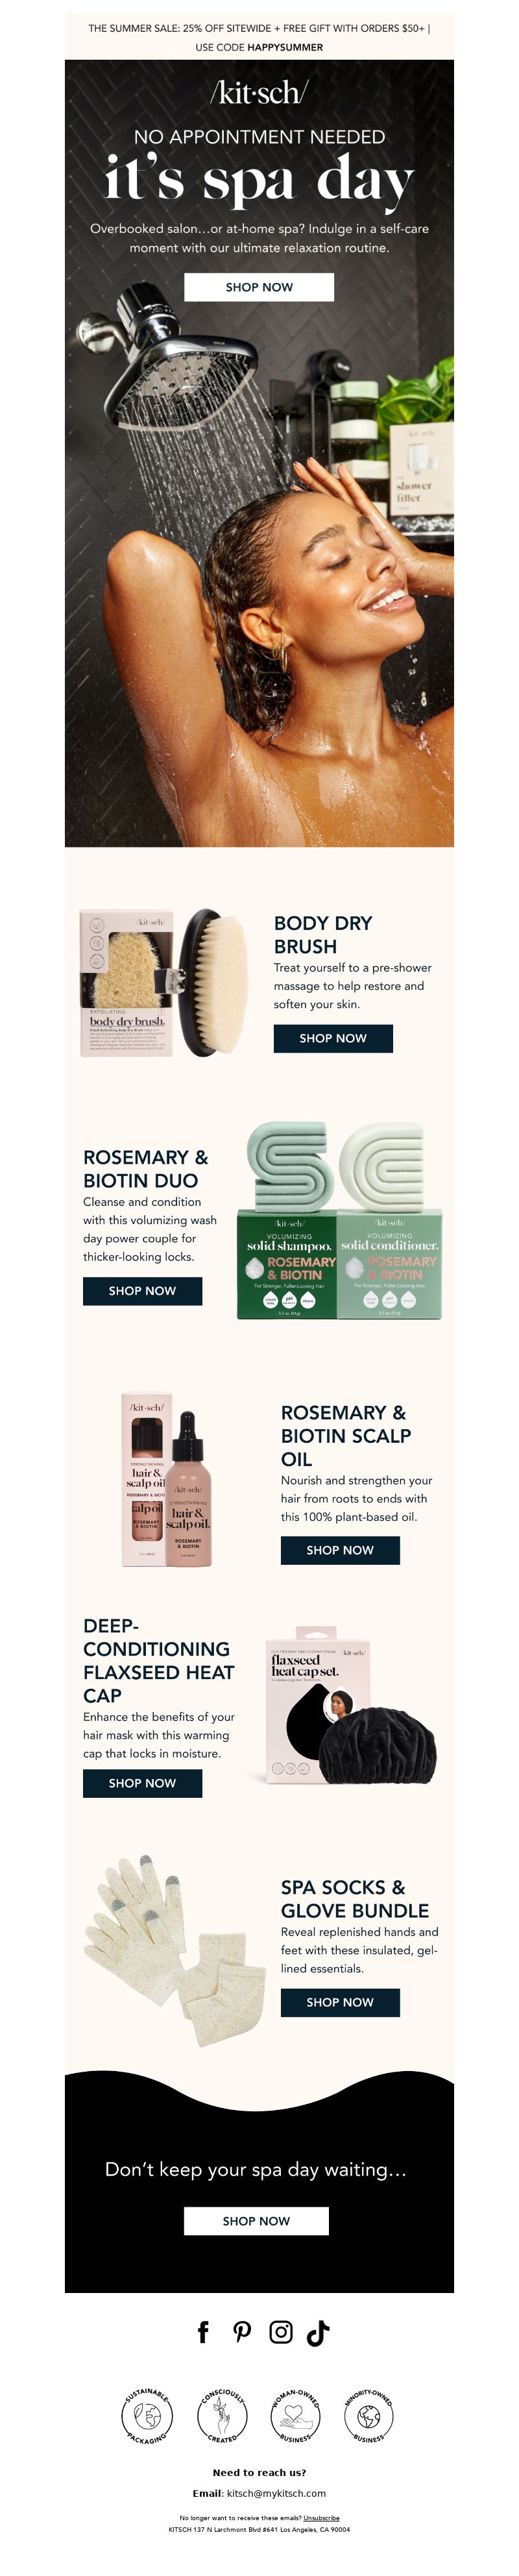
Task: Shop the Body Dry Brush
Action: [x=333, y=1038]
